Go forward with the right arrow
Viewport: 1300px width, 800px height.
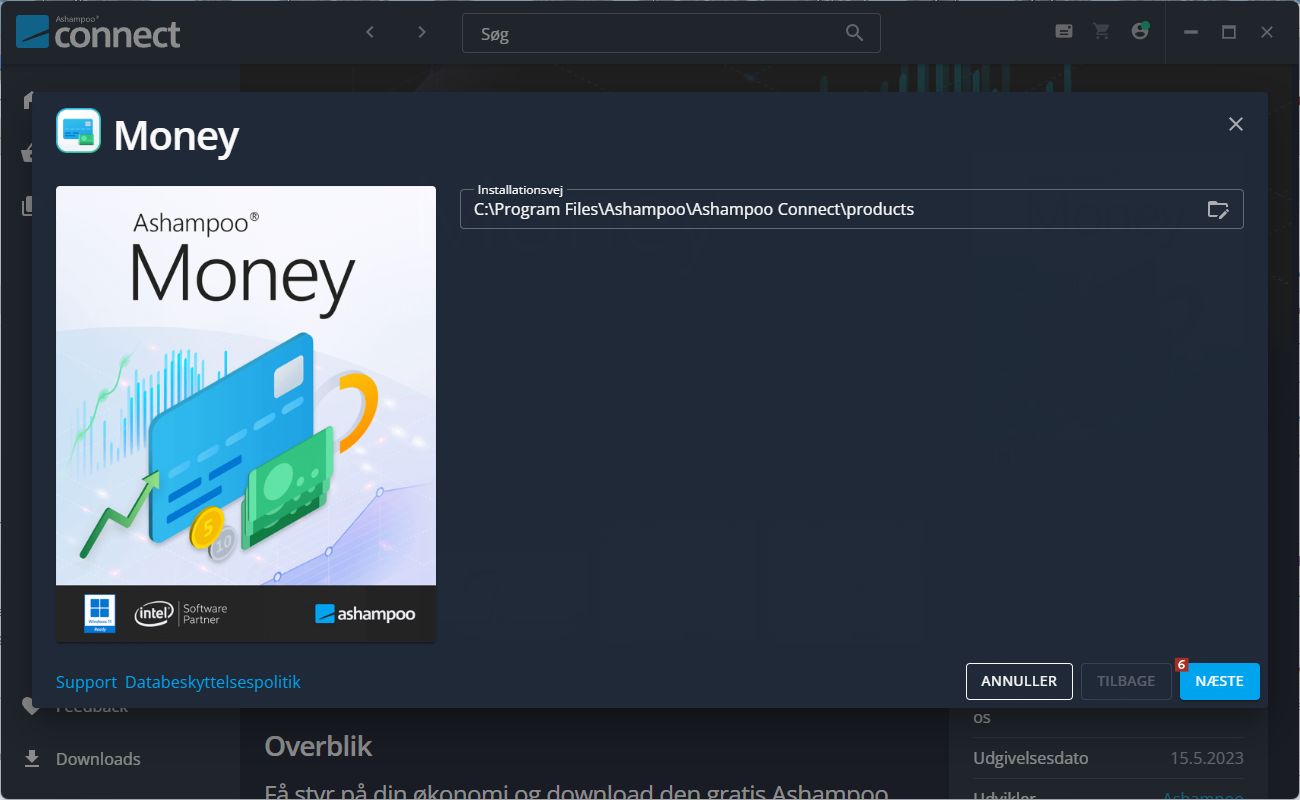[x=422, y=32]
